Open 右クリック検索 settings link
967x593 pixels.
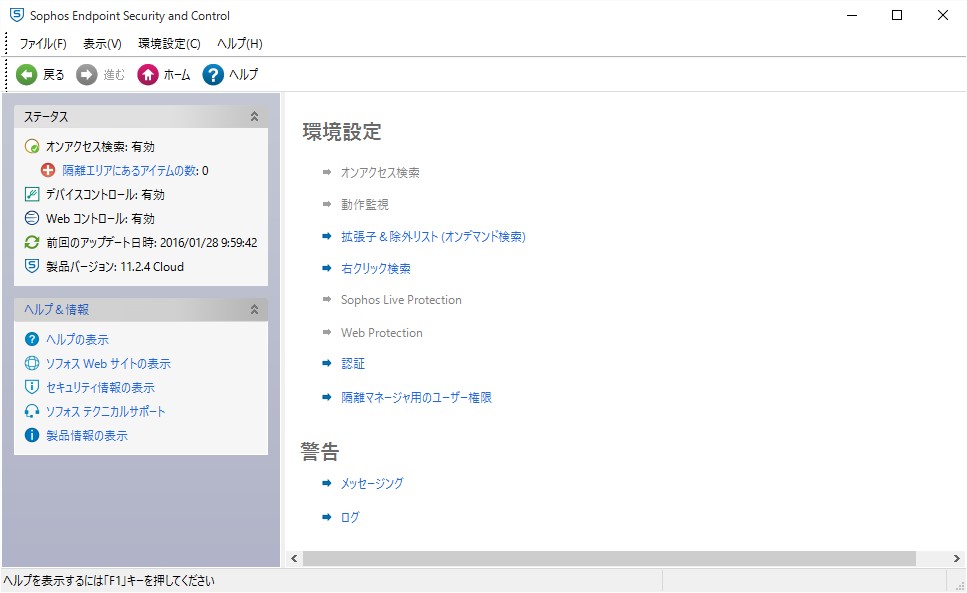coord(376,269)
